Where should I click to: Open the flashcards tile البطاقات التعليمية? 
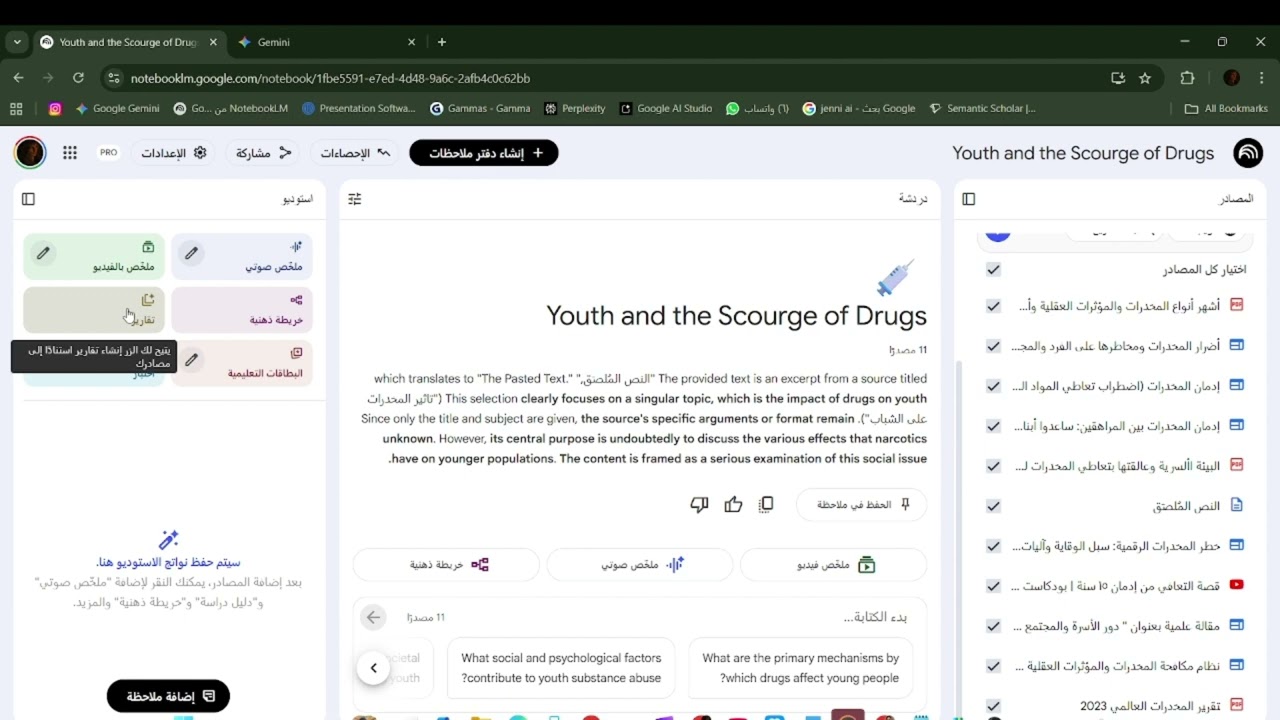(x=242, y=363)
